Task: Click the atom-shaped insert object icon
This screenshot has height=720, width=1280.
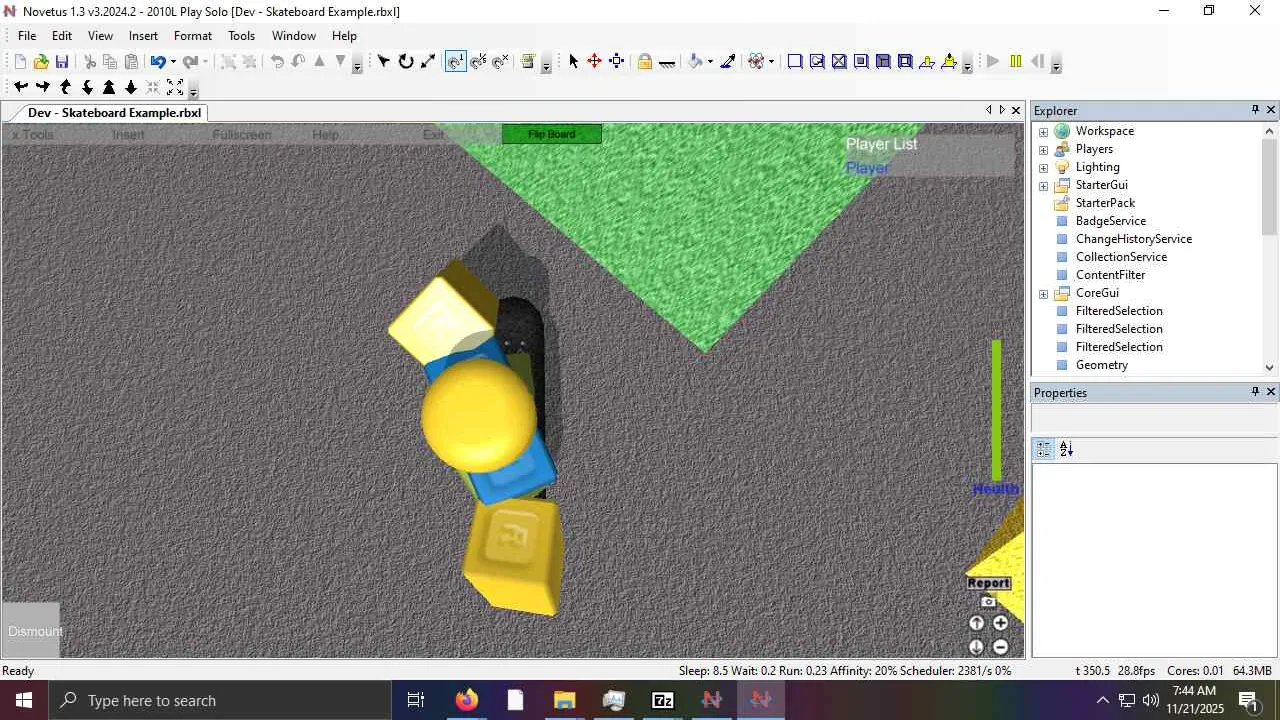Action: pyautogui.click(x=756, y=62)
